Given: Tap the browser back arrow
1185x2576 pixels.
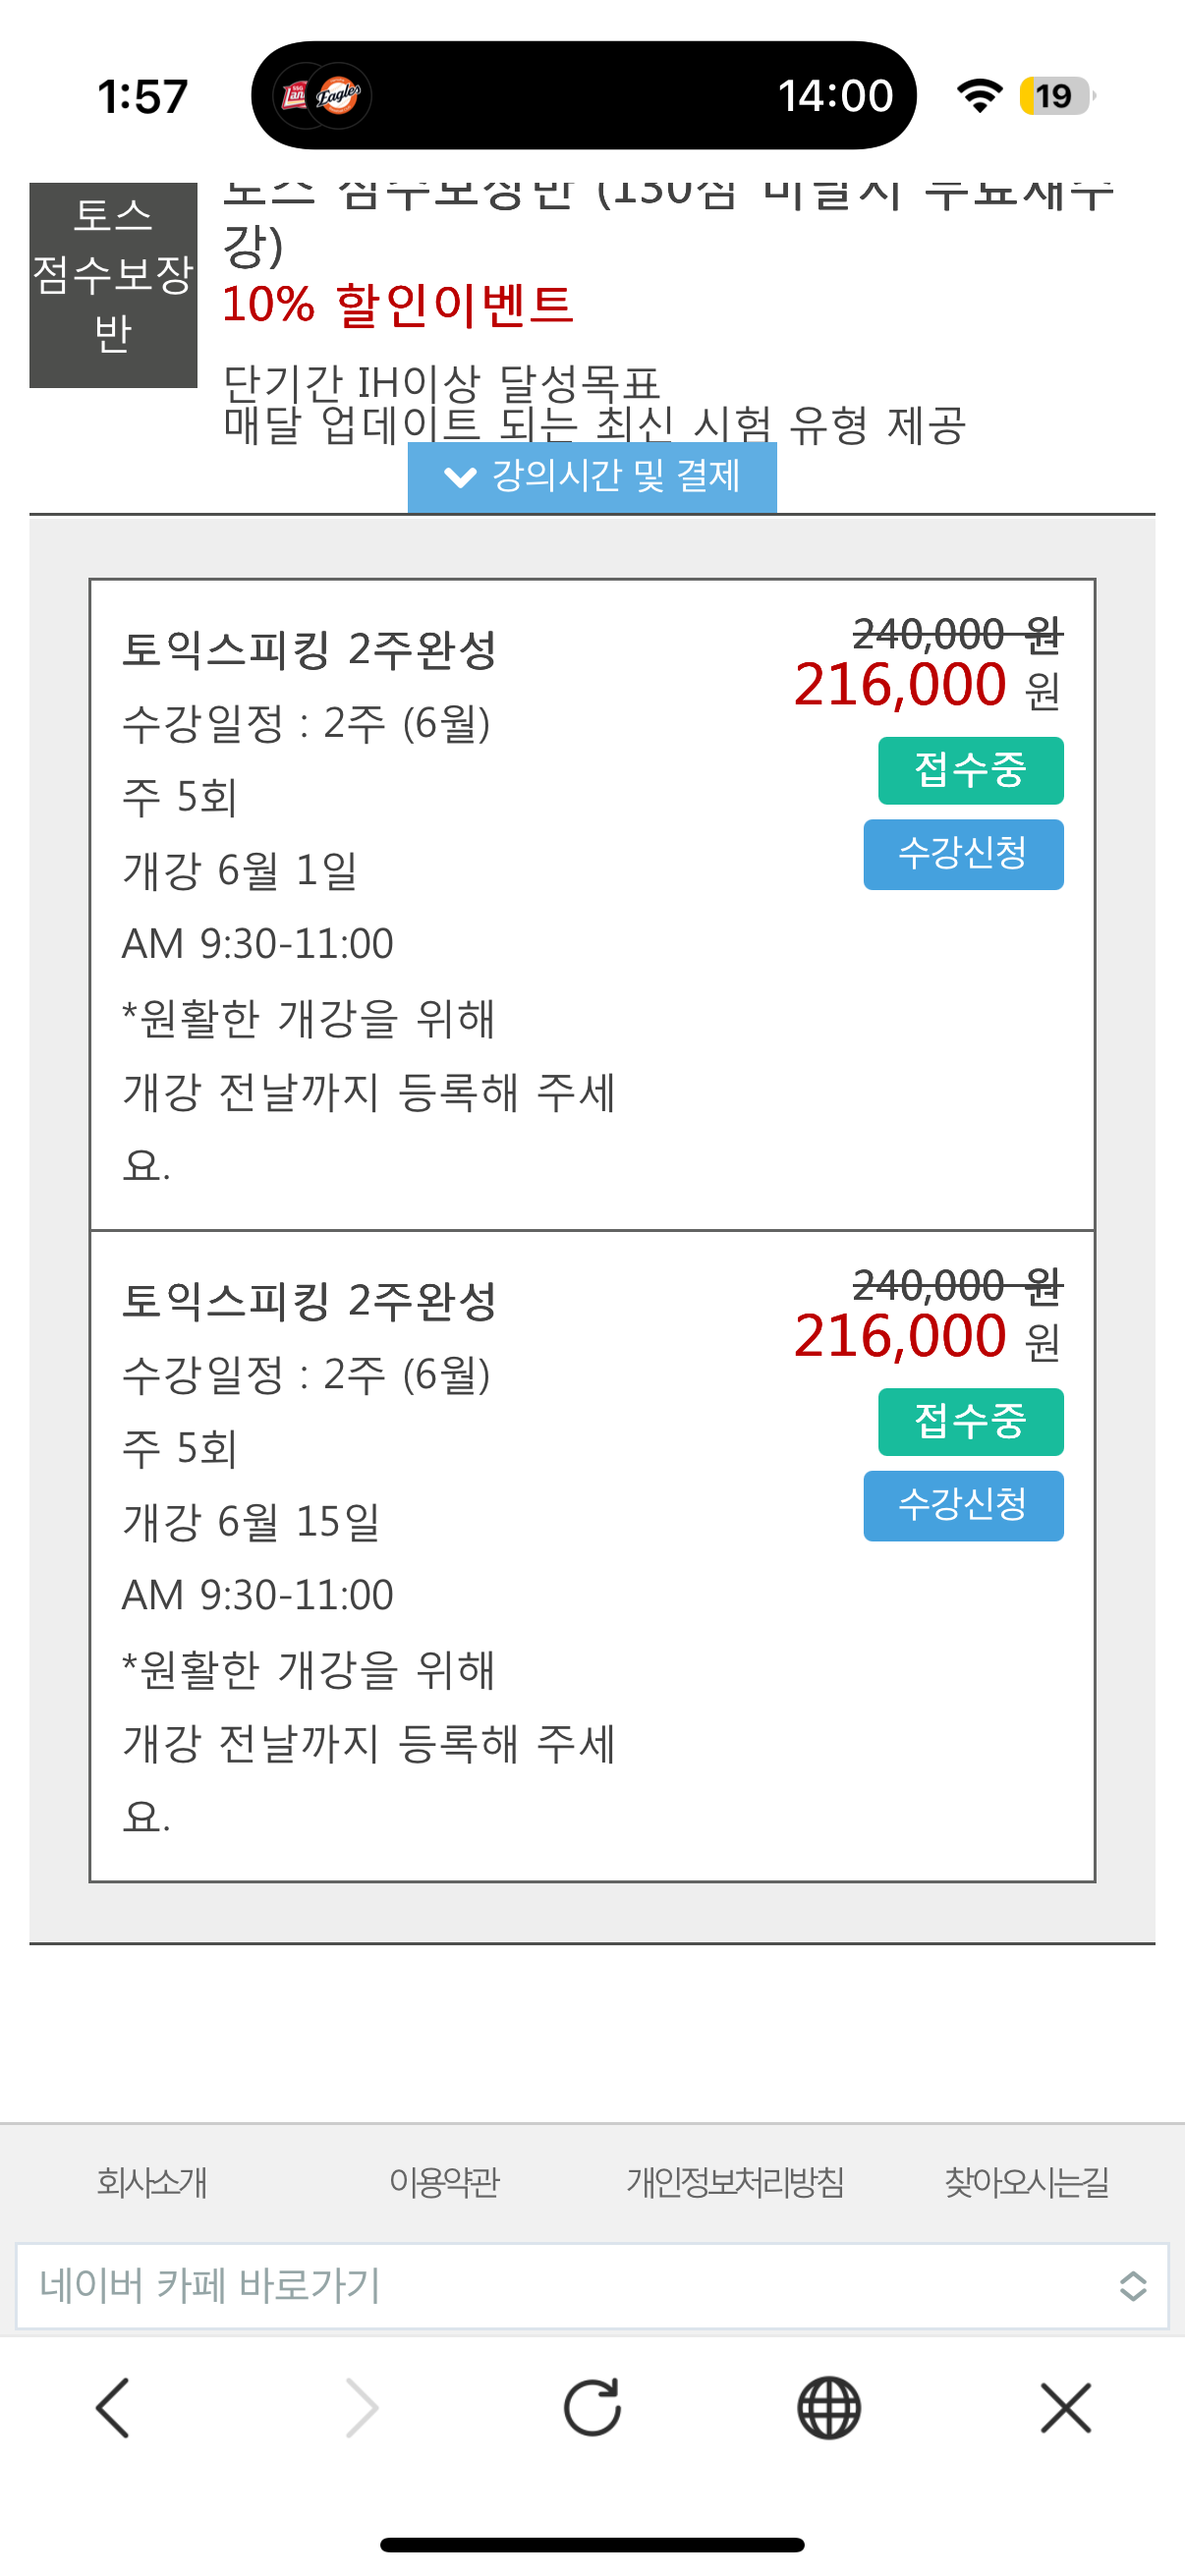Looking at the screenshot, I should [113, 2408].
